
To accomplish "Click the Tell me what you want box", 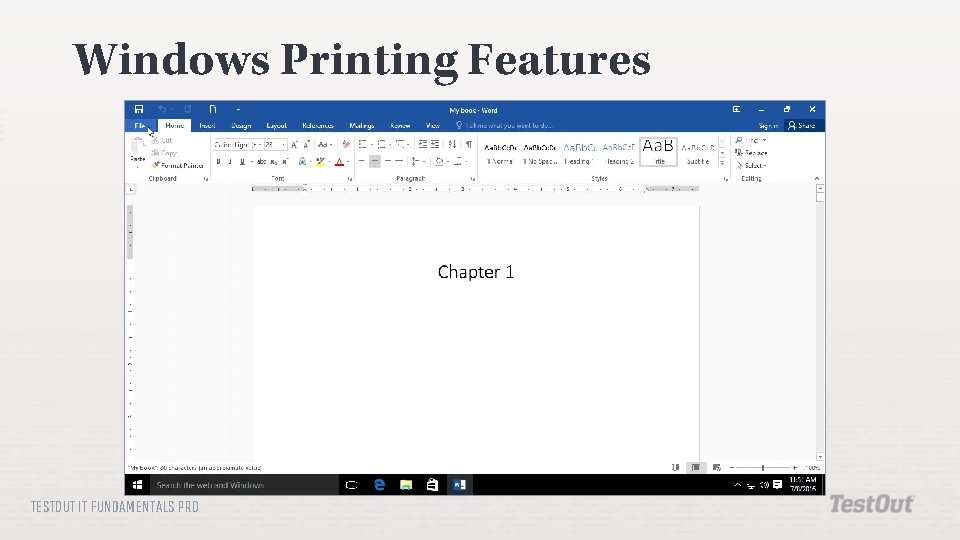I will (504, 126).
